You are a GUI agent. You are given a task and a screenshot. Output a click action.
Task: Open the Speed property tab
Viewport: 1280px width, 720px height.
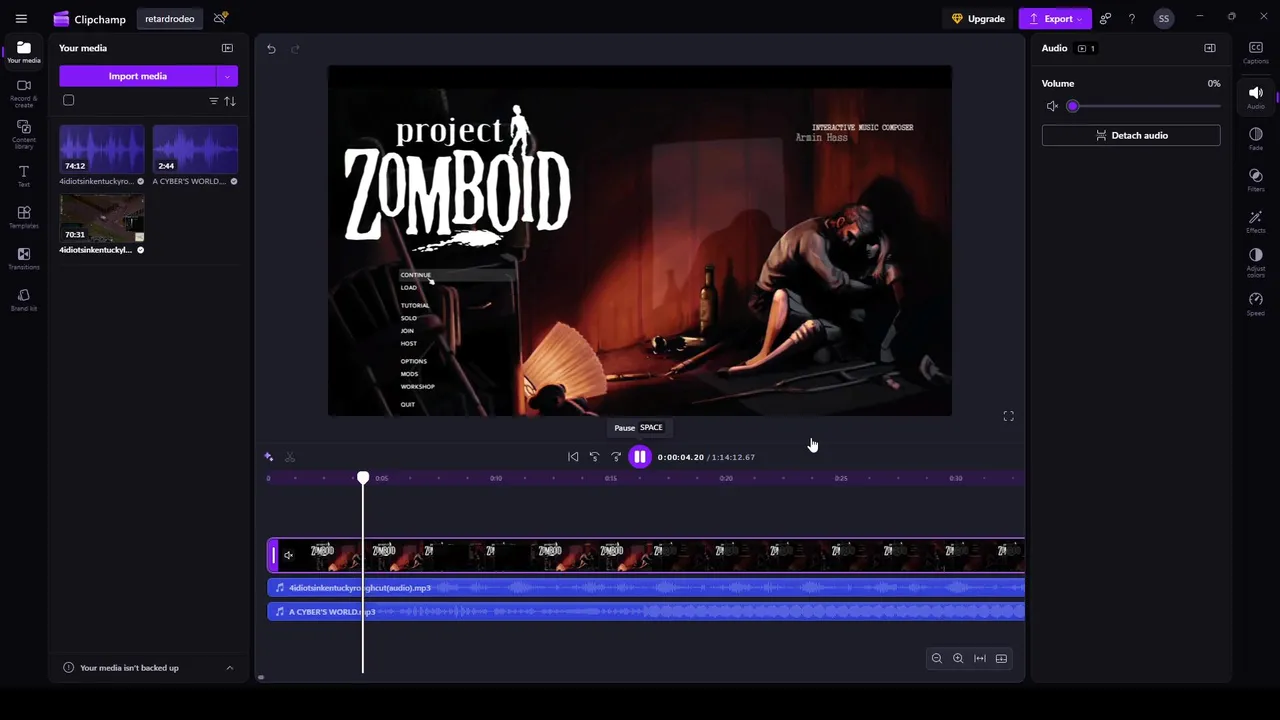[1256, 304]
